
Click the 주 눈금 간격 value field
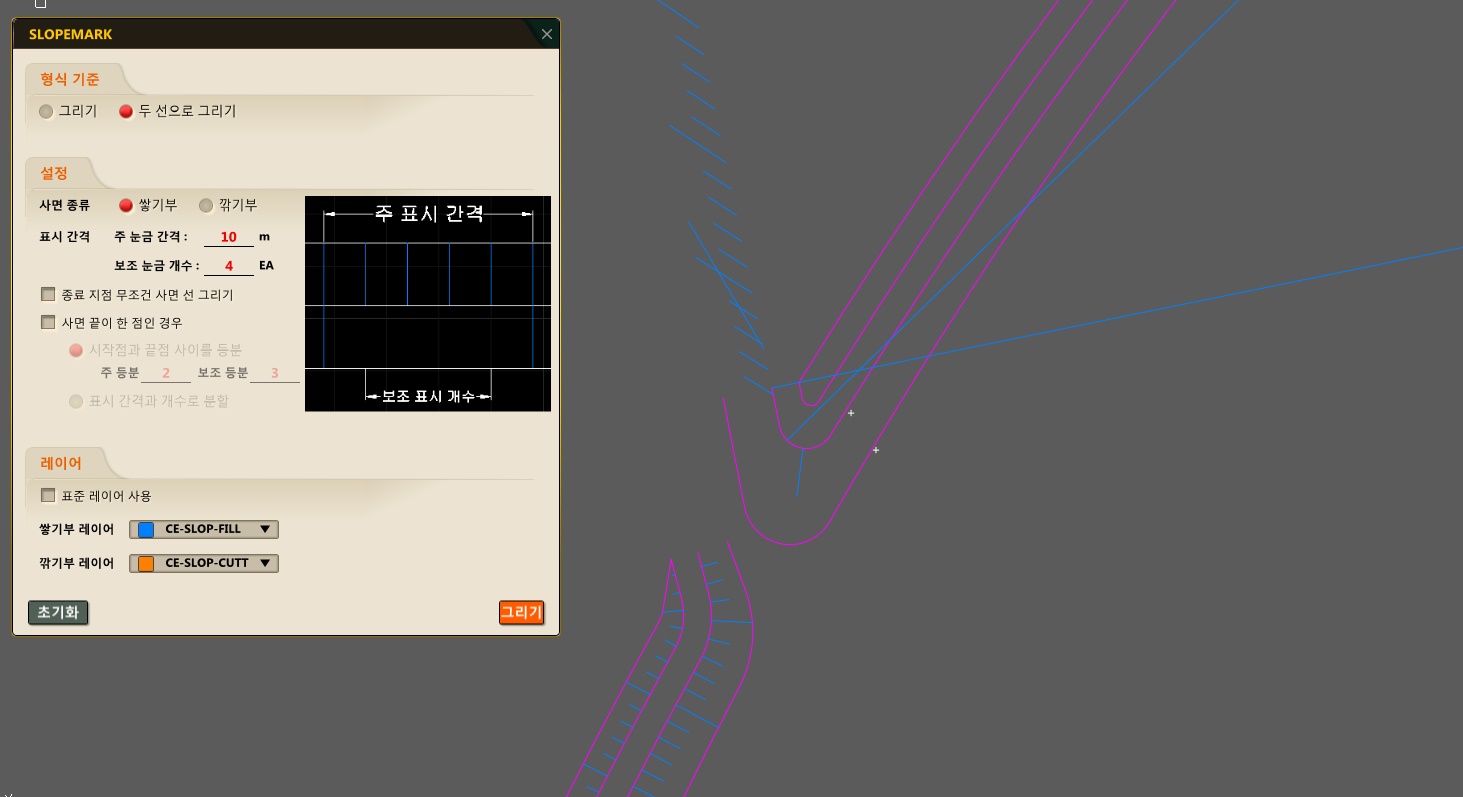pos(229,237)
